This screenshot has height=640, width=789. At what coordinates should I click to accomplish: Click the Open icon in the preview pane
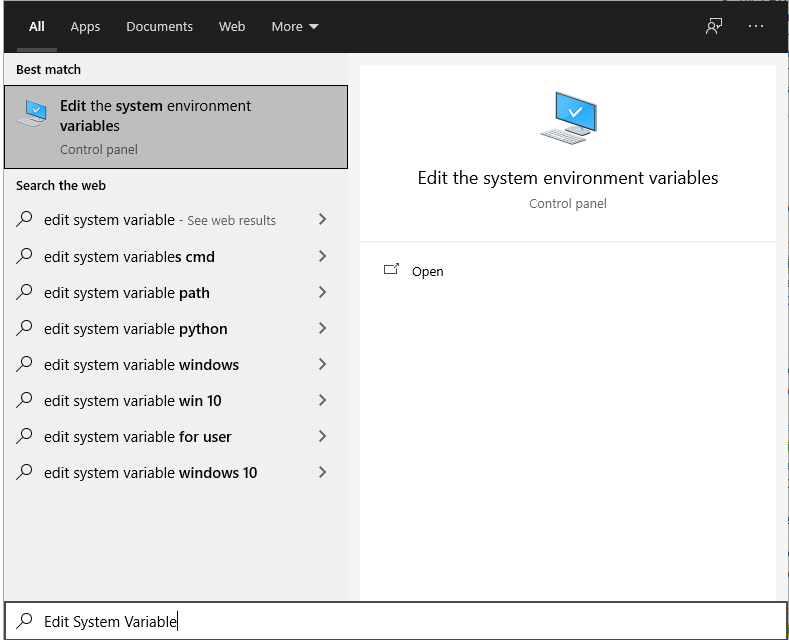click(392, 270)
